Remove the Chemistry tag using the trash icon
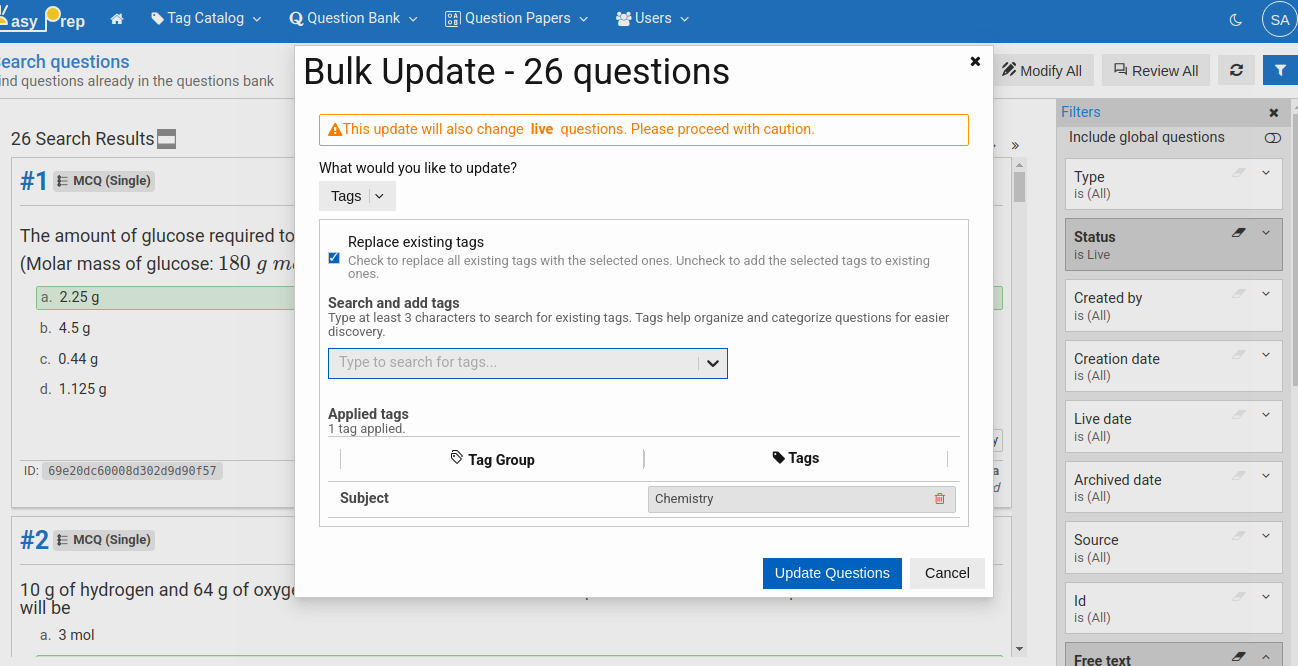This screenshot has width=1298, height=666. (x=939, y=498)
